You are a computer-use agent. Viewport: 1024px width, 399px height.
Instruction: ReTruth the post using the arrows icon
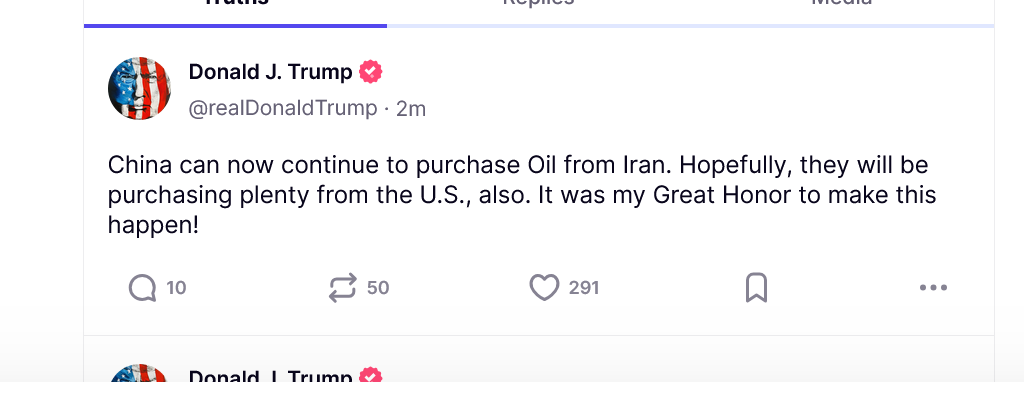tap(343, 288)
